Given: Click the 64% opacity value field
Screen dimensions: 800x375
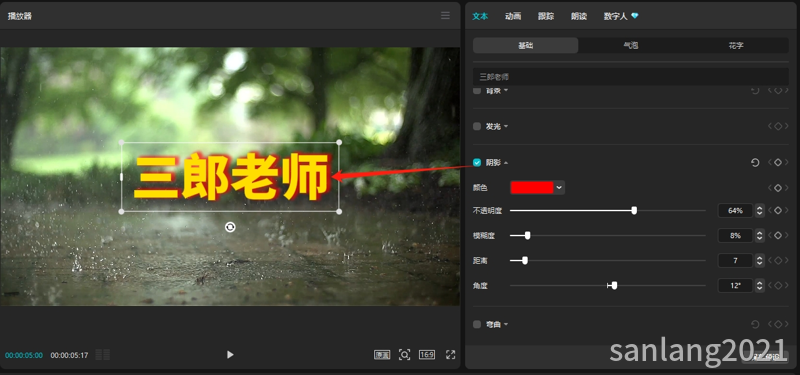Looking at the screenshot, I should [x=735, y=210].
